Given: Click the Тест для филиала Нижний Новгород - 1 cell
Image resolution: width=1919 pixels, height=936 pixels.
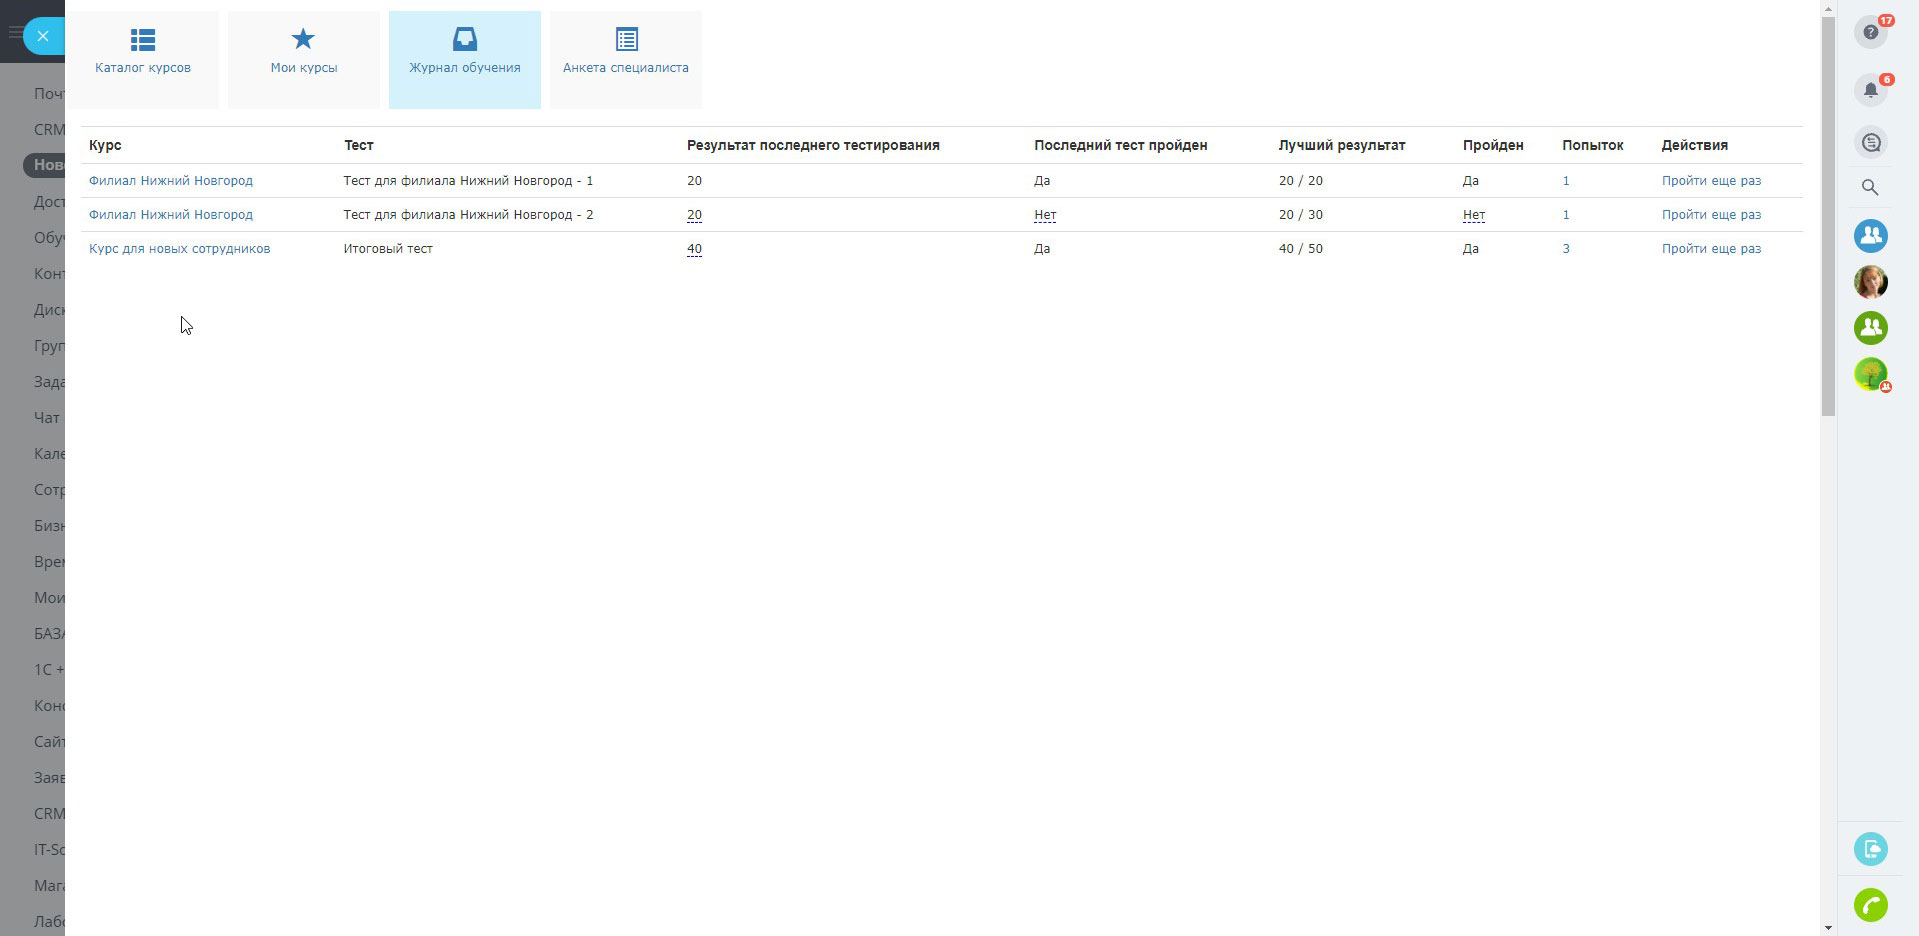Looking at the screenshot, I should click(x=468, y=181).
